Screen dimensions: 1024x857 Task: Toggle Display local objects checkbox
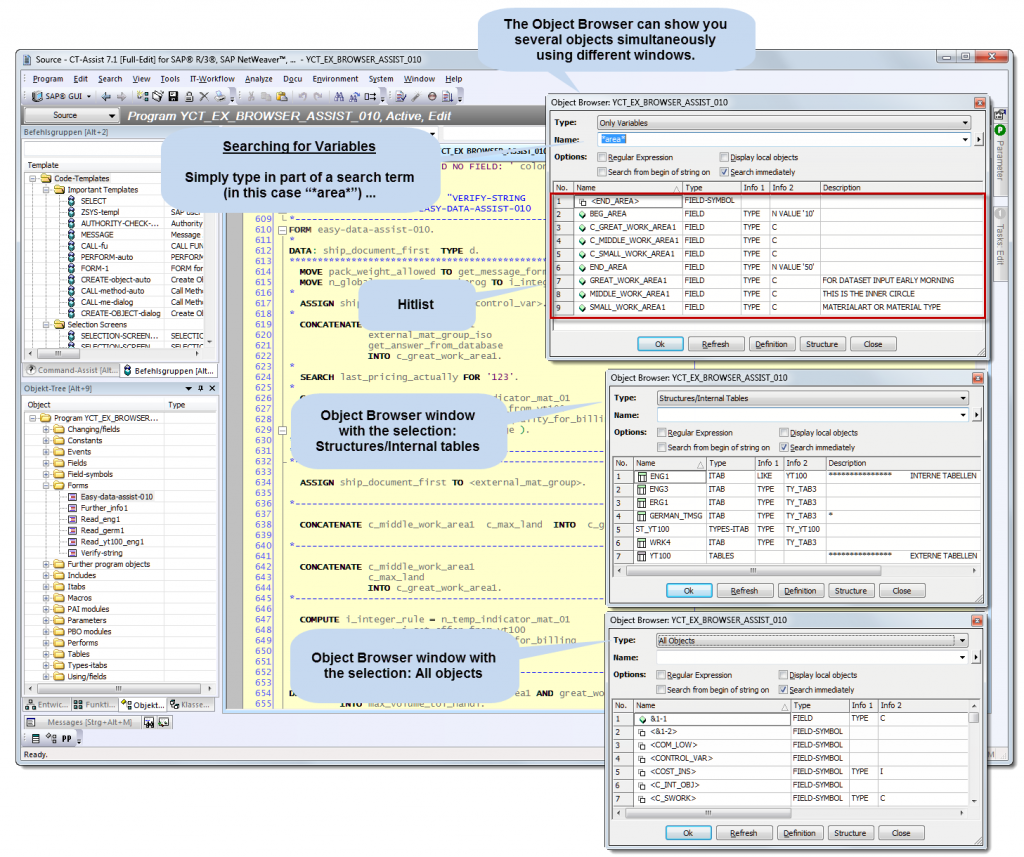point(723,157)
